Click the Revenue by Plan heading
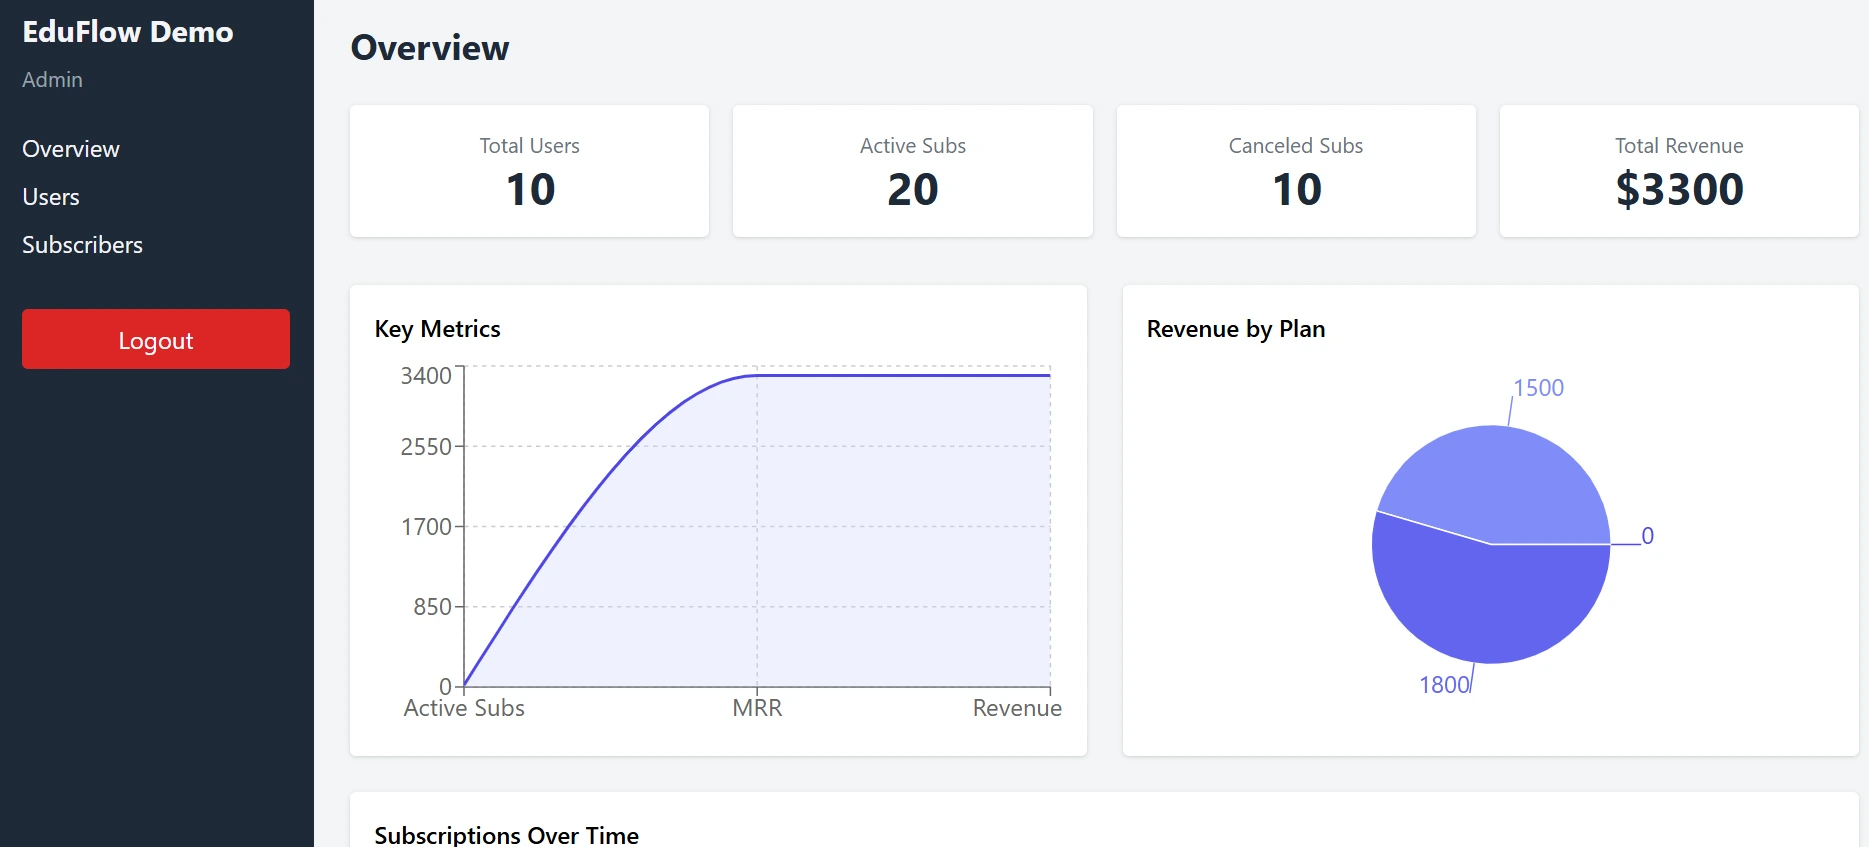This screenshot has height=847, width=1869. coord(1236,329)
